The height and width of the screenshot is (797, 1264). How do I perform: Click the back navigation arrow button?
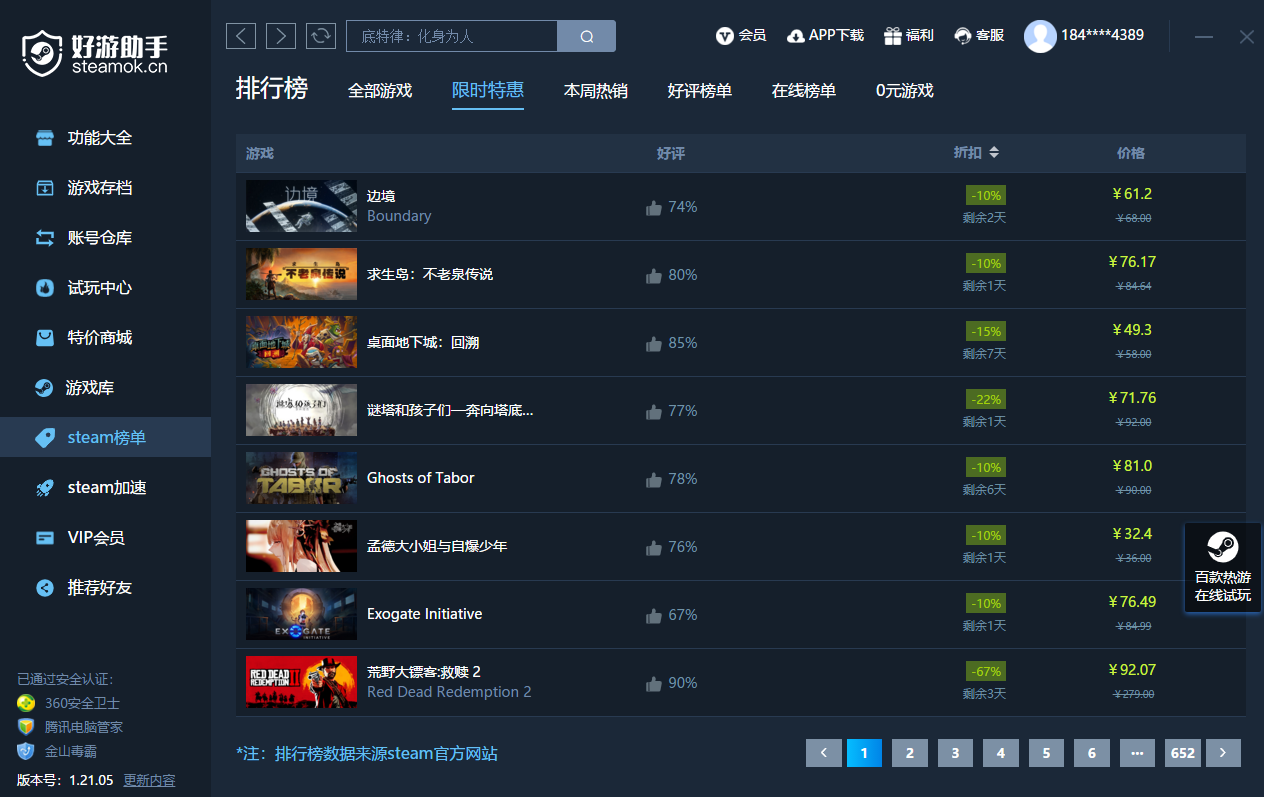click(x=241, y=36)
